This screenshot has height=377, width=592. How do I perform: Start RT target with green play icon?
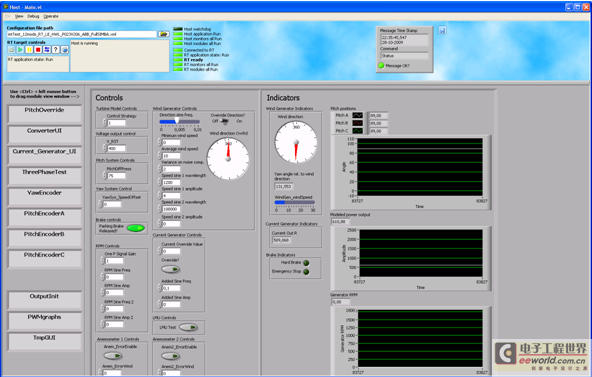[20, 49]
